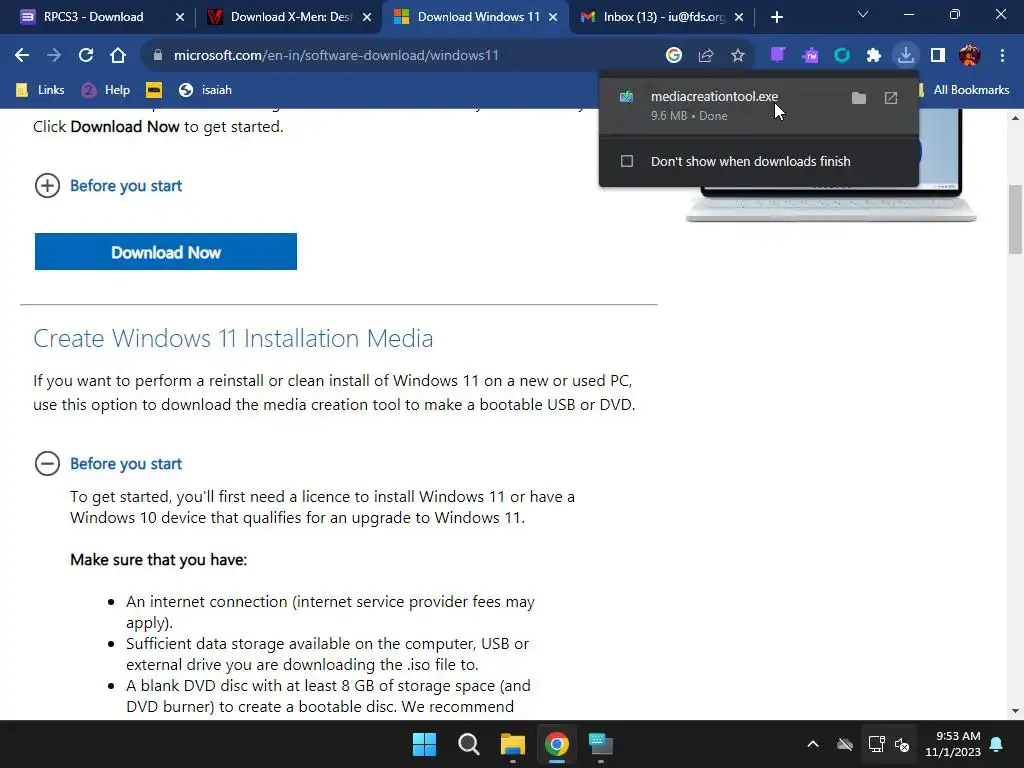
Task: Open network status tray icon
Action: (876, 744)
